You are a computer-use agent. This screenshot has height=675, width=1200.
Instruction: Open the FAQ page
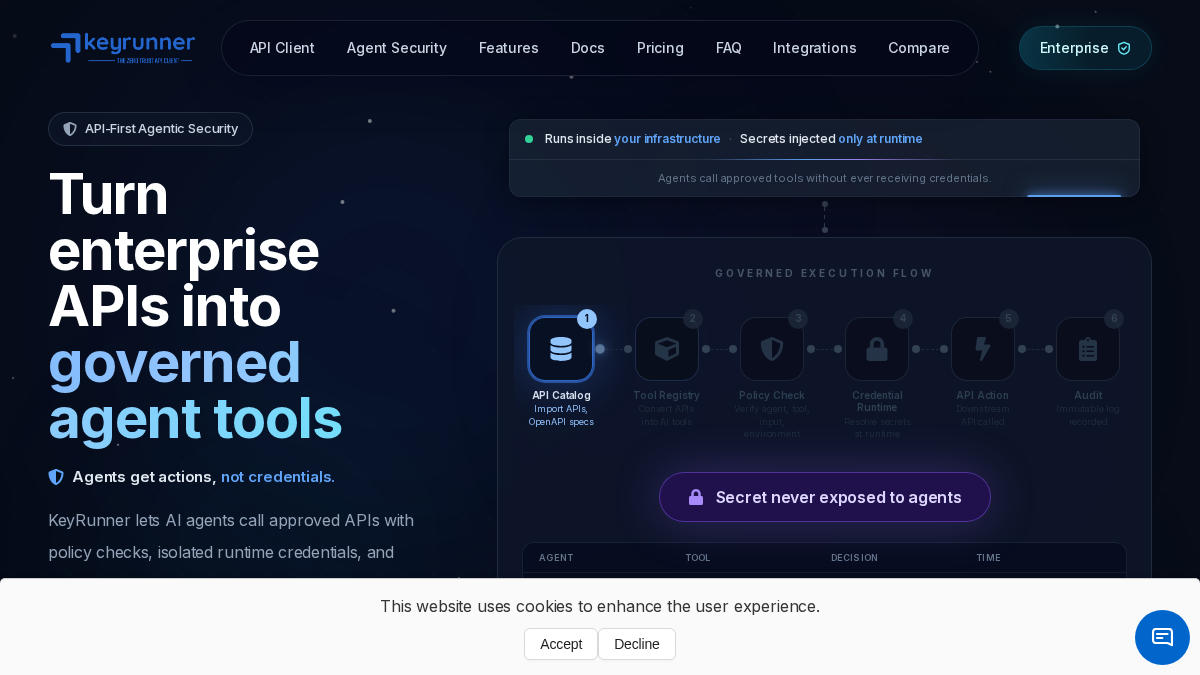click(x=729, y=48)
